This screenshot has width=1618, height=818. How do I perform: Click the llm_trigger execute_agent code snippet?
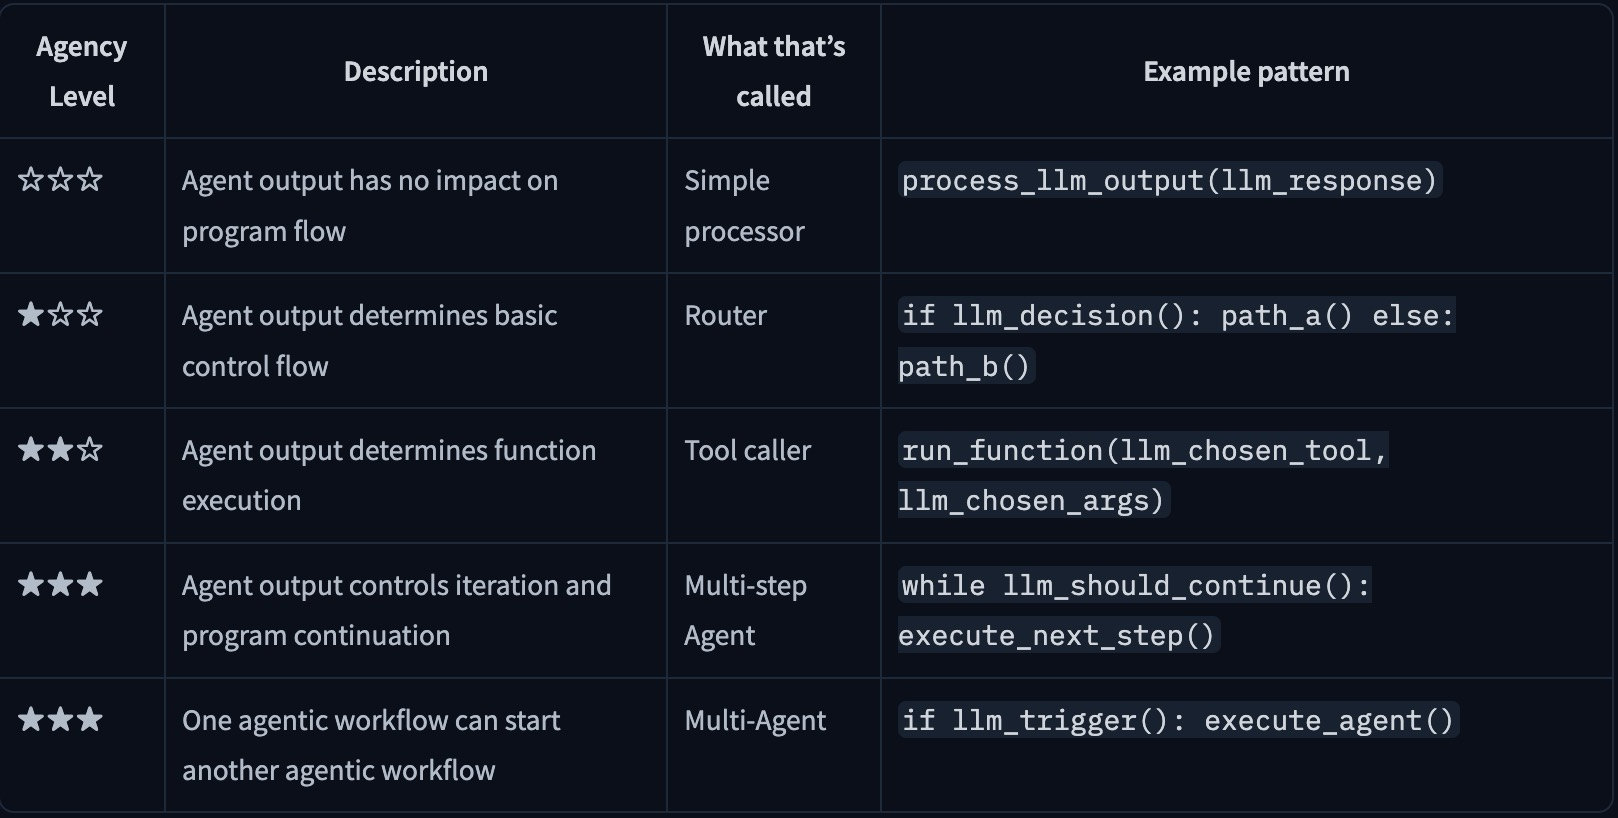(x=1178, y=721)
